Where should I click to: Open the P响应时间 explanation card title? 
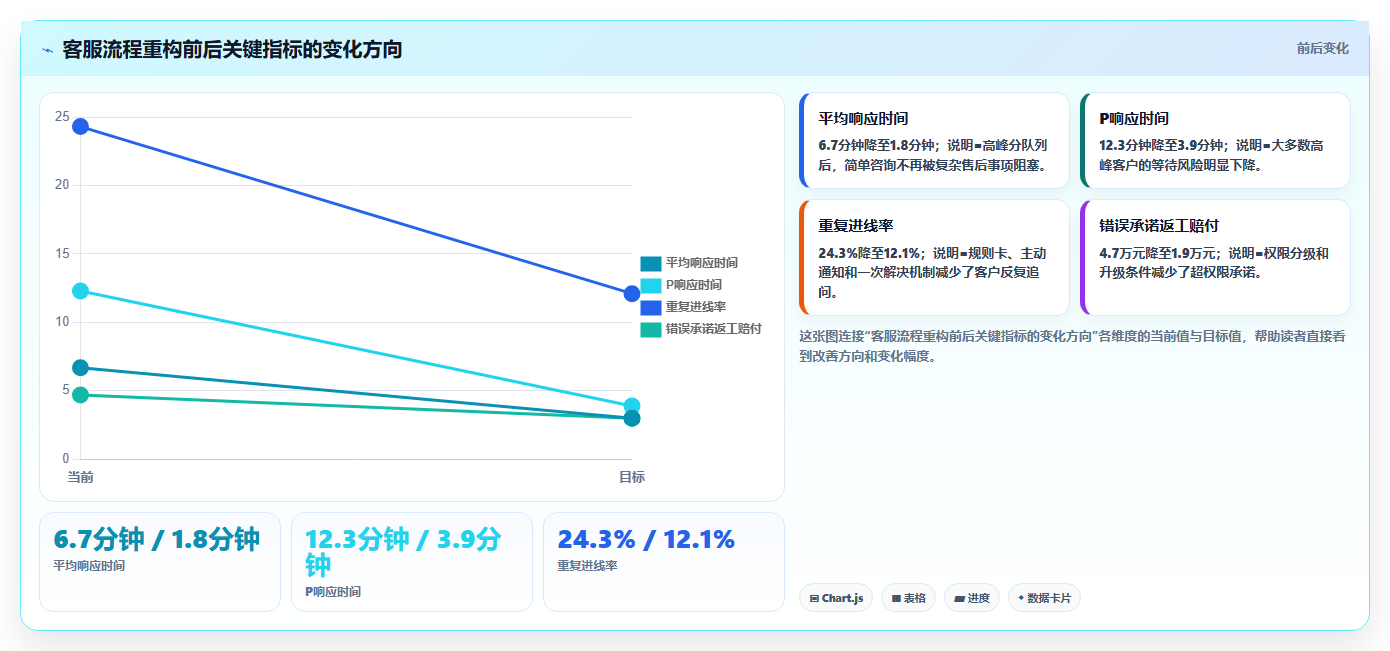(1134, 118)
